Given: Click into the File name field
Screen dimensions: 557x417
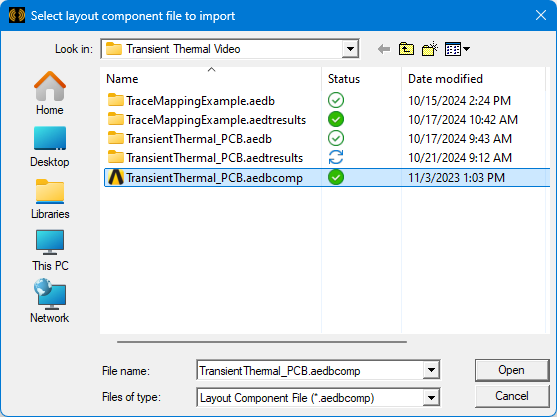Looking at the screenshot, I should coord(310,370).
